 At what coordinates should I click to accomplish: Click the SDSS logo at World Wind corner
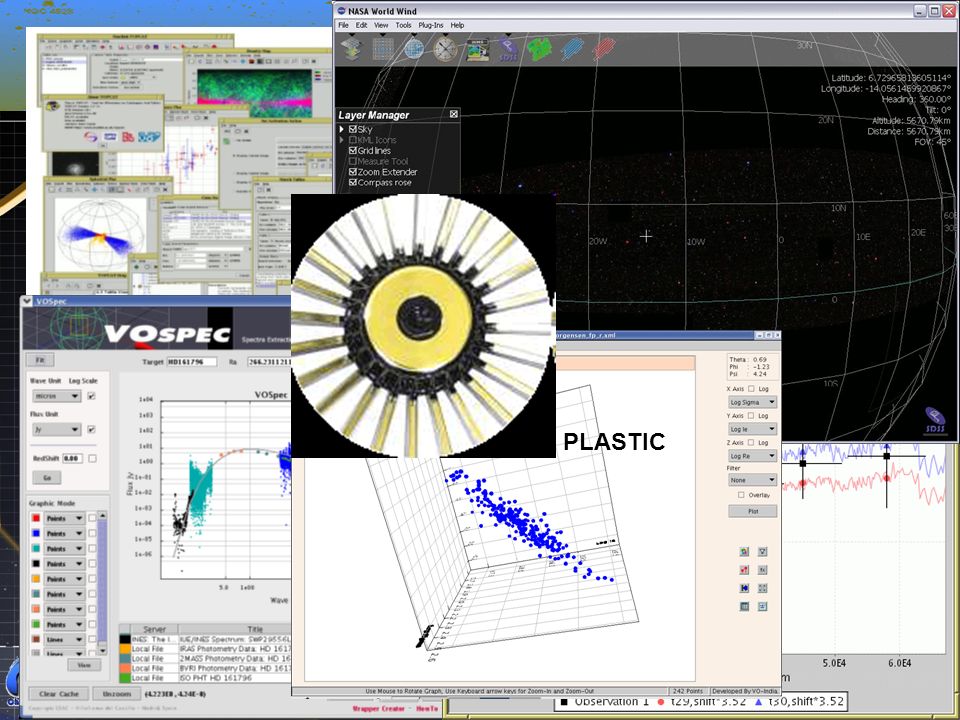tap(935, 420)
